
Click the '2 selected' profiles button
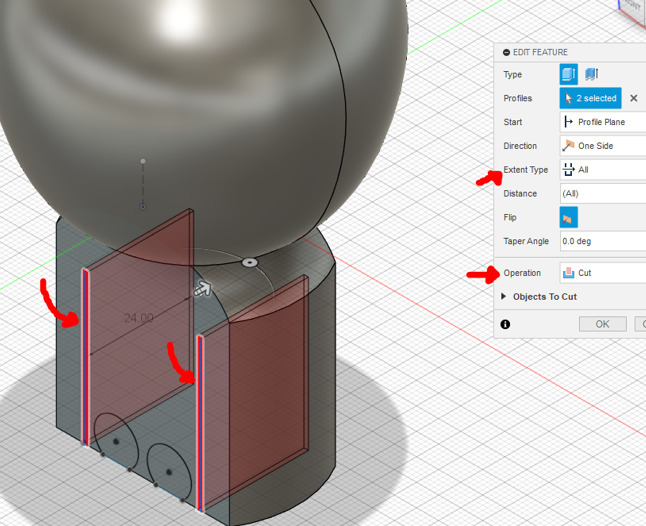(x=590, y=98)
